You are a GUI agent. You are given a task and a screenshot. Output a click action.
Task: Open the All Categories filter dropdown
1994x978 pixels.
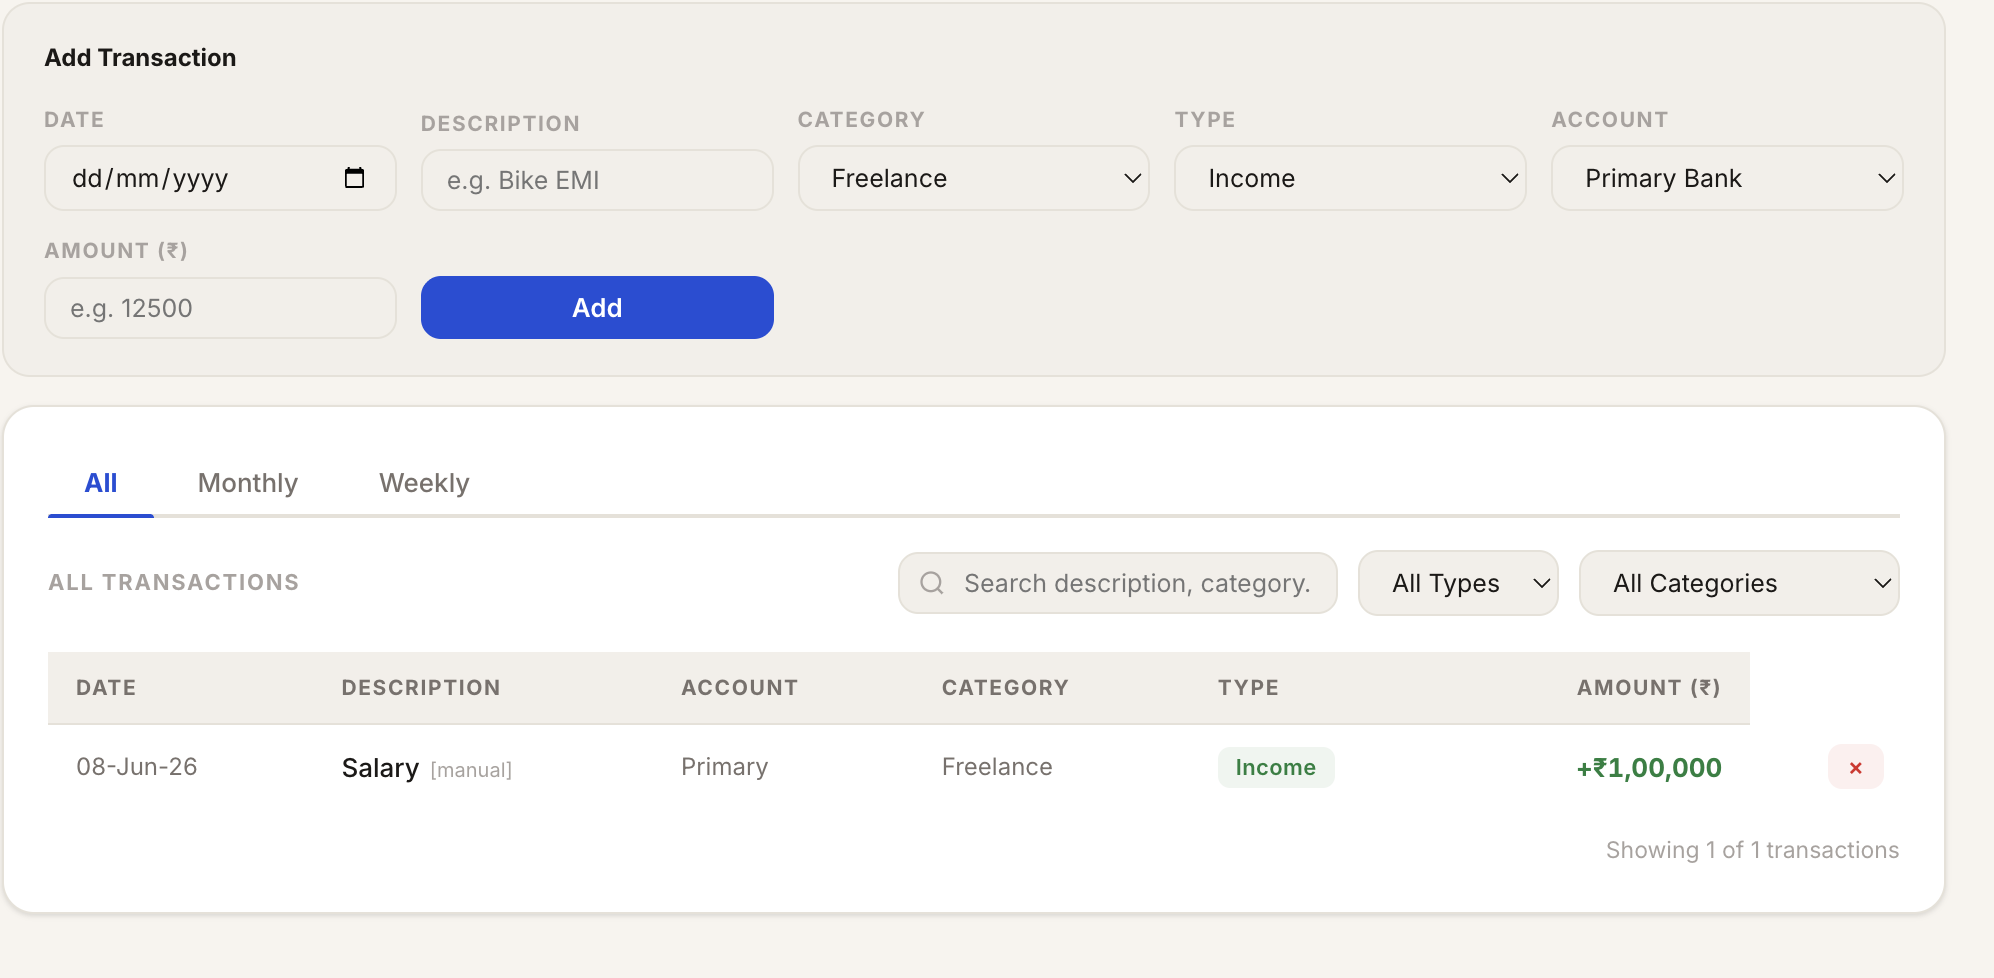1739,583
